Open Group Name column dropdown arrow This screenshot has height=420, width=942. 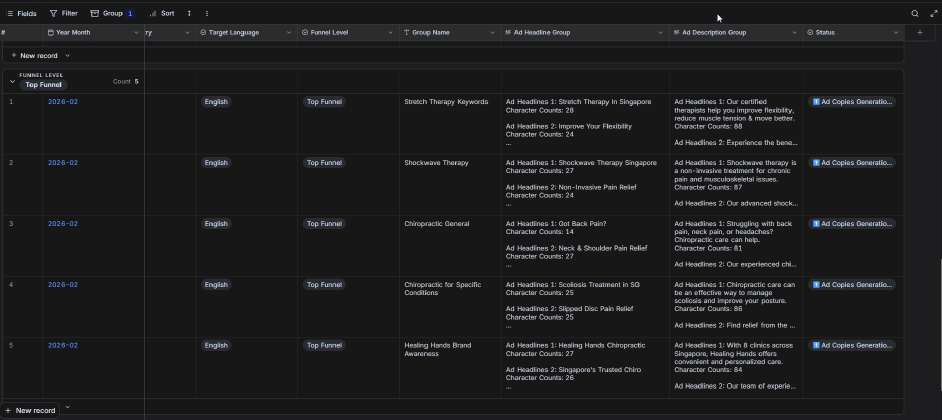point(492,33)
